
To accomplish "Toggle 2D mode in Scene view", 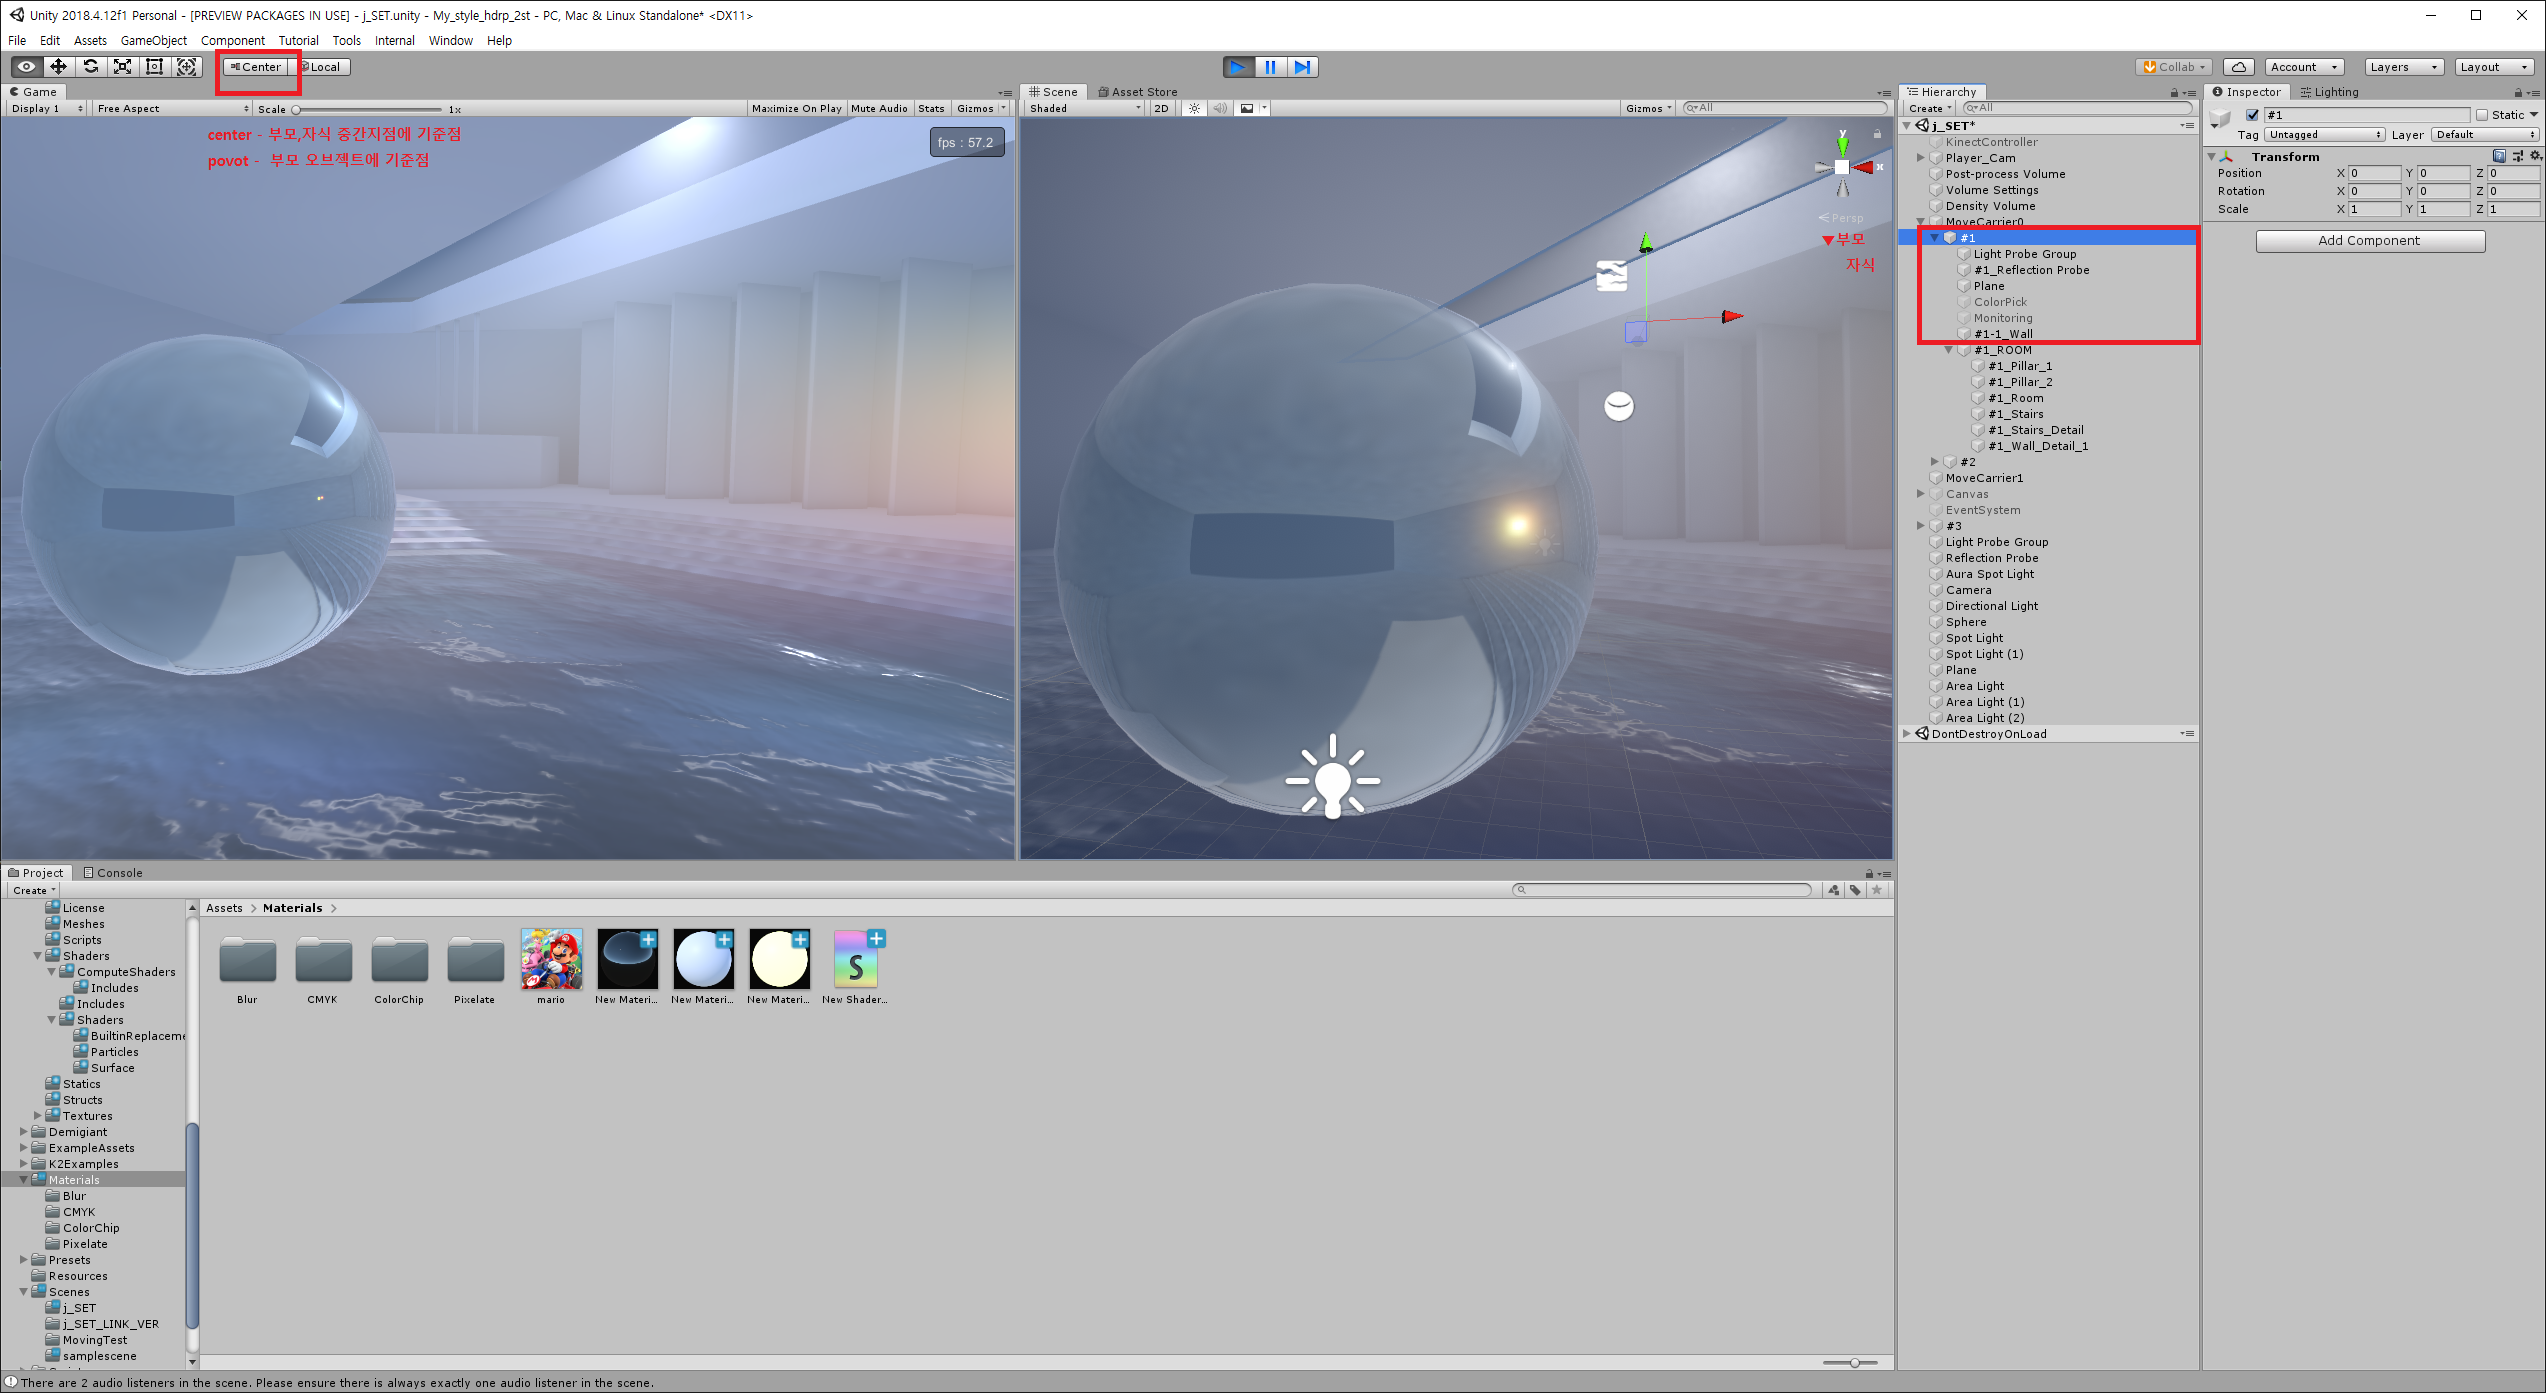I will point(1161,108).
